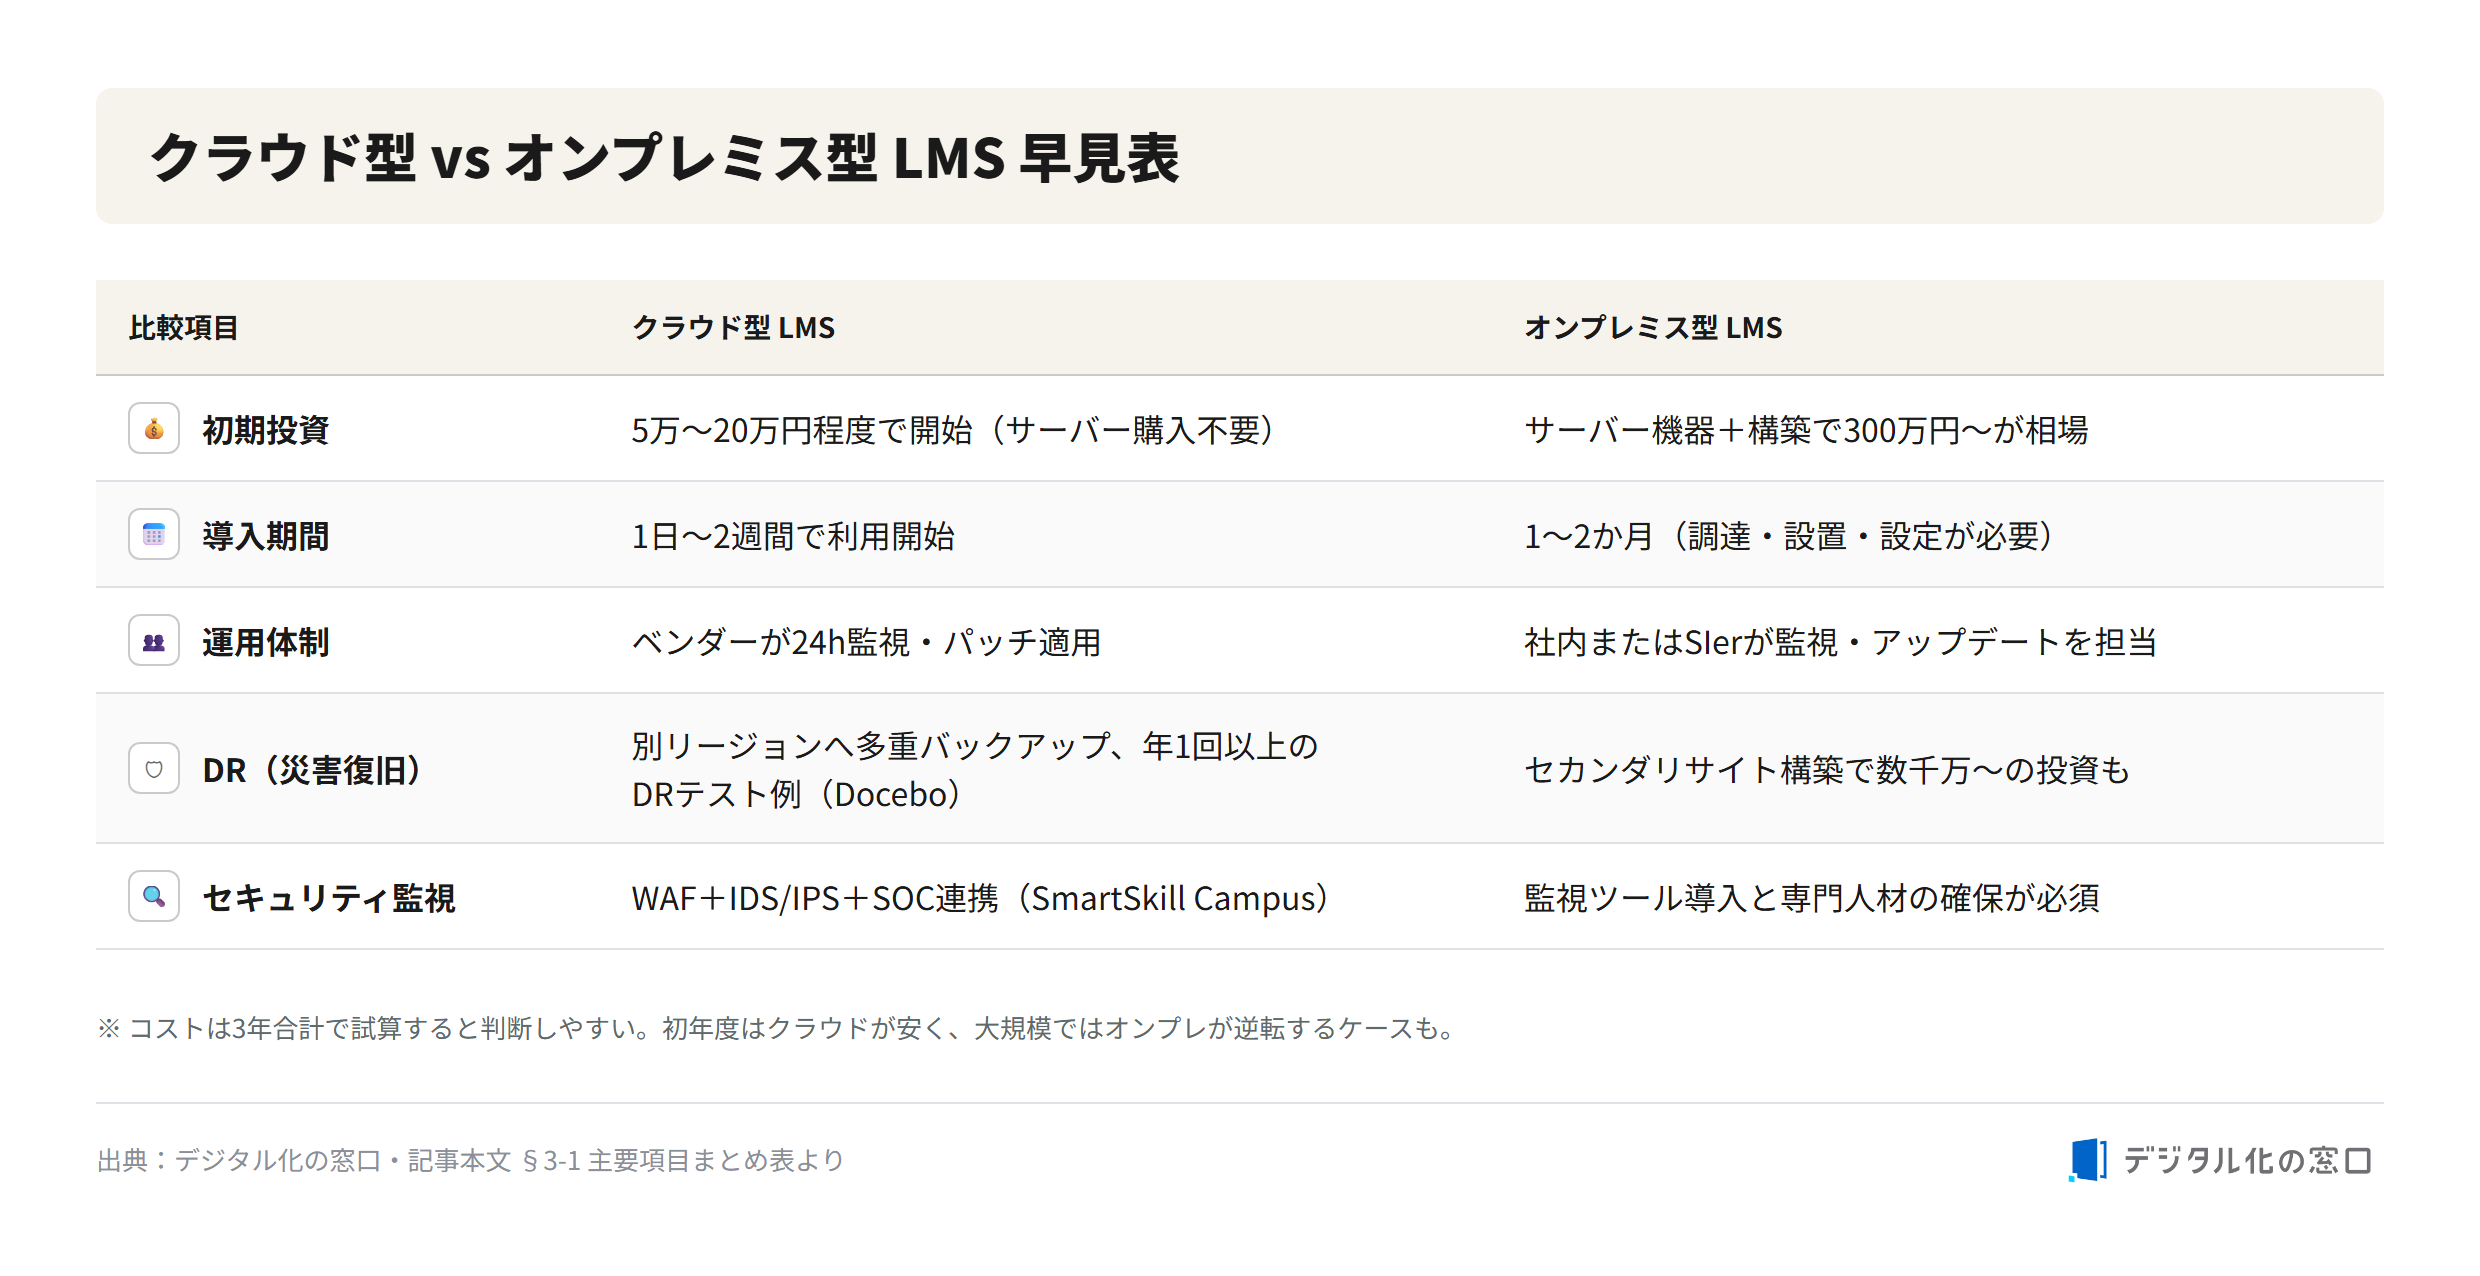2480x1276 pixels.
Task: Click the people icon beside 運用体制
Action: pos(154,641)
